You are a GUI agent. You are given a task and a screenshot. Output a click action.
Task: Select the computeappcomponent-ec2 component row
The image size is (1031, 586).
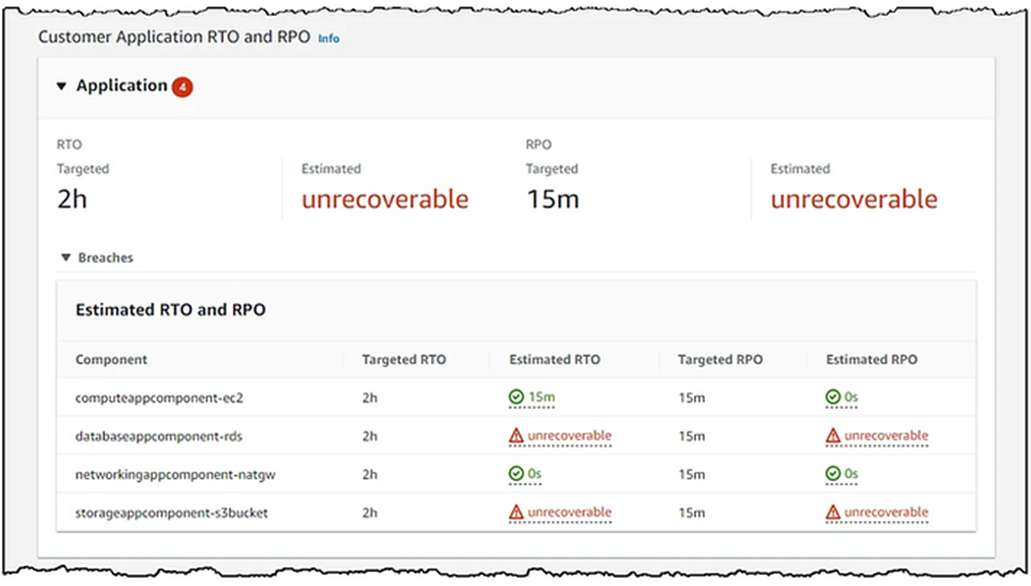tap(516, 397)
